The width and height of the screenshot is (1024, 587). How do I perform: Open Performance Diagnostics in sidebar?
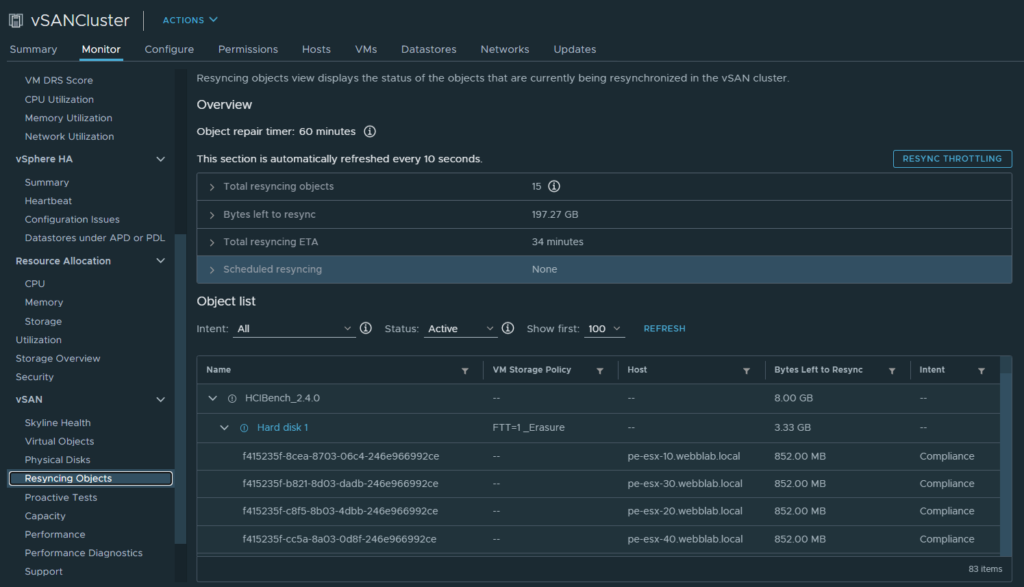[84, 553]
